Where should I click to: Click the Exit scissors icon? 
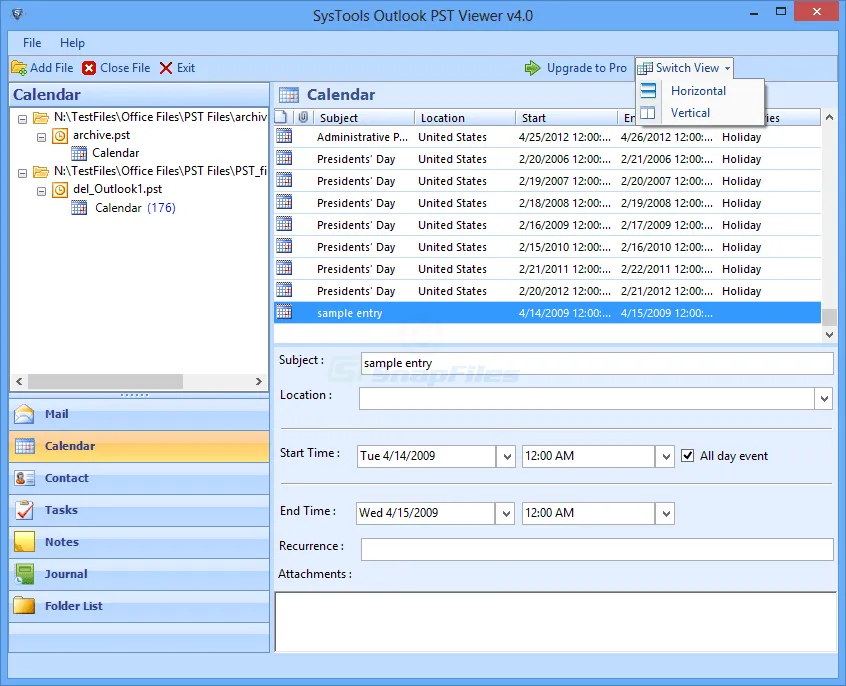tap(166, 68)
